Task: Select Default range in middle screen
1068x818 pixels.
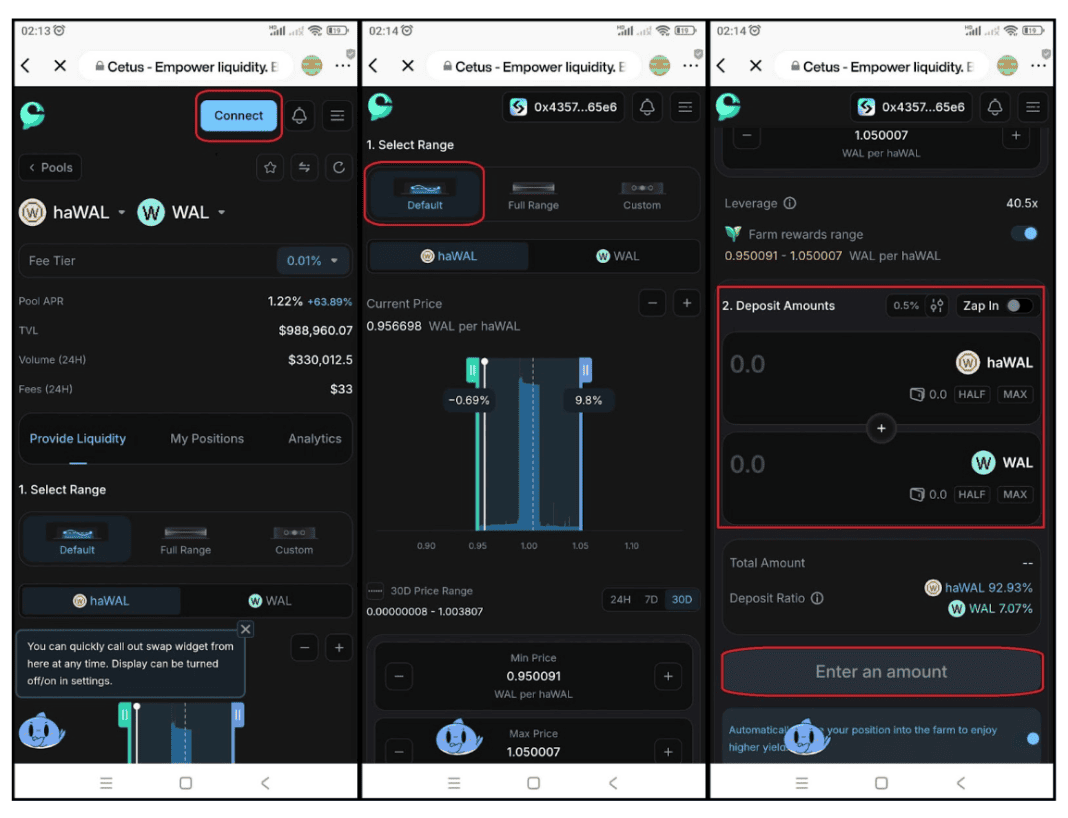Action: point(425,195)
